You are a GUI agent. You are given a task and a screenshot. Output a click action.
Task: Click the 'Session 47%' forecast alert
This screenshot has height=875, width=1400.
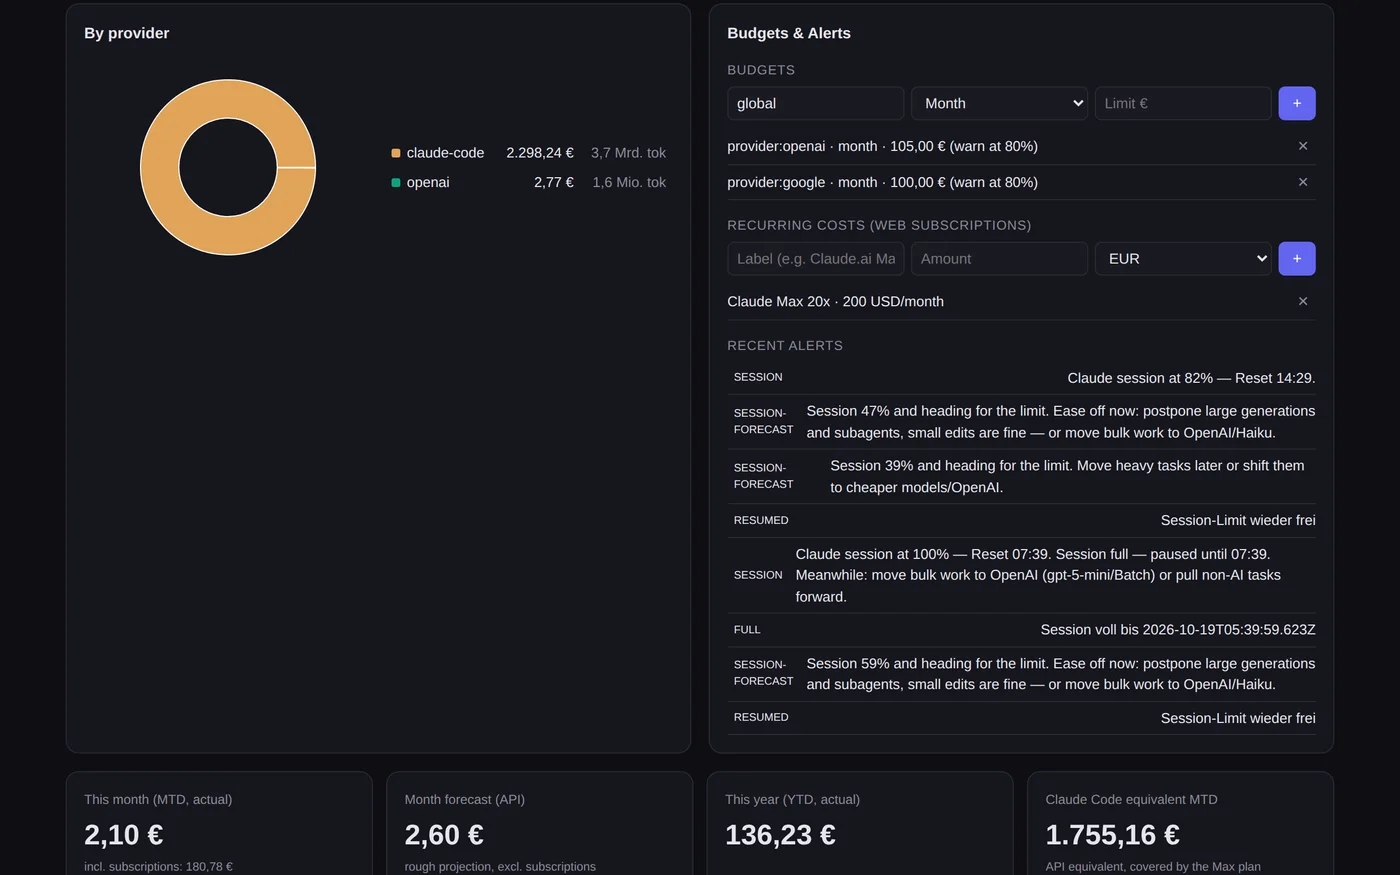1021,422
